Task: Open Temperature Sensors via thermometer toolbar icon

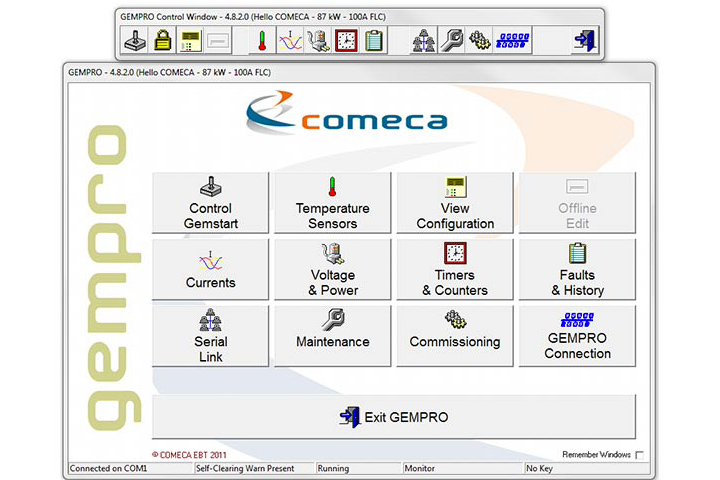Action: pos(262,40)
